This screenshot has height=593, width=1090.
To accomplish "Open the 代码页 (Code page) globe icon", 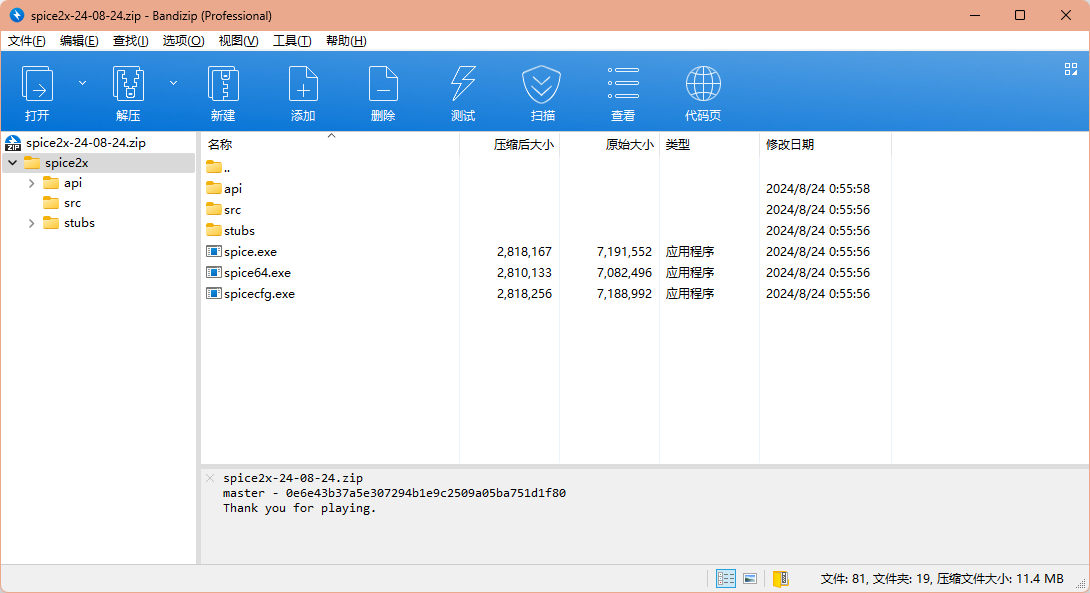I will pyautogui.click(x=703, y=85).
